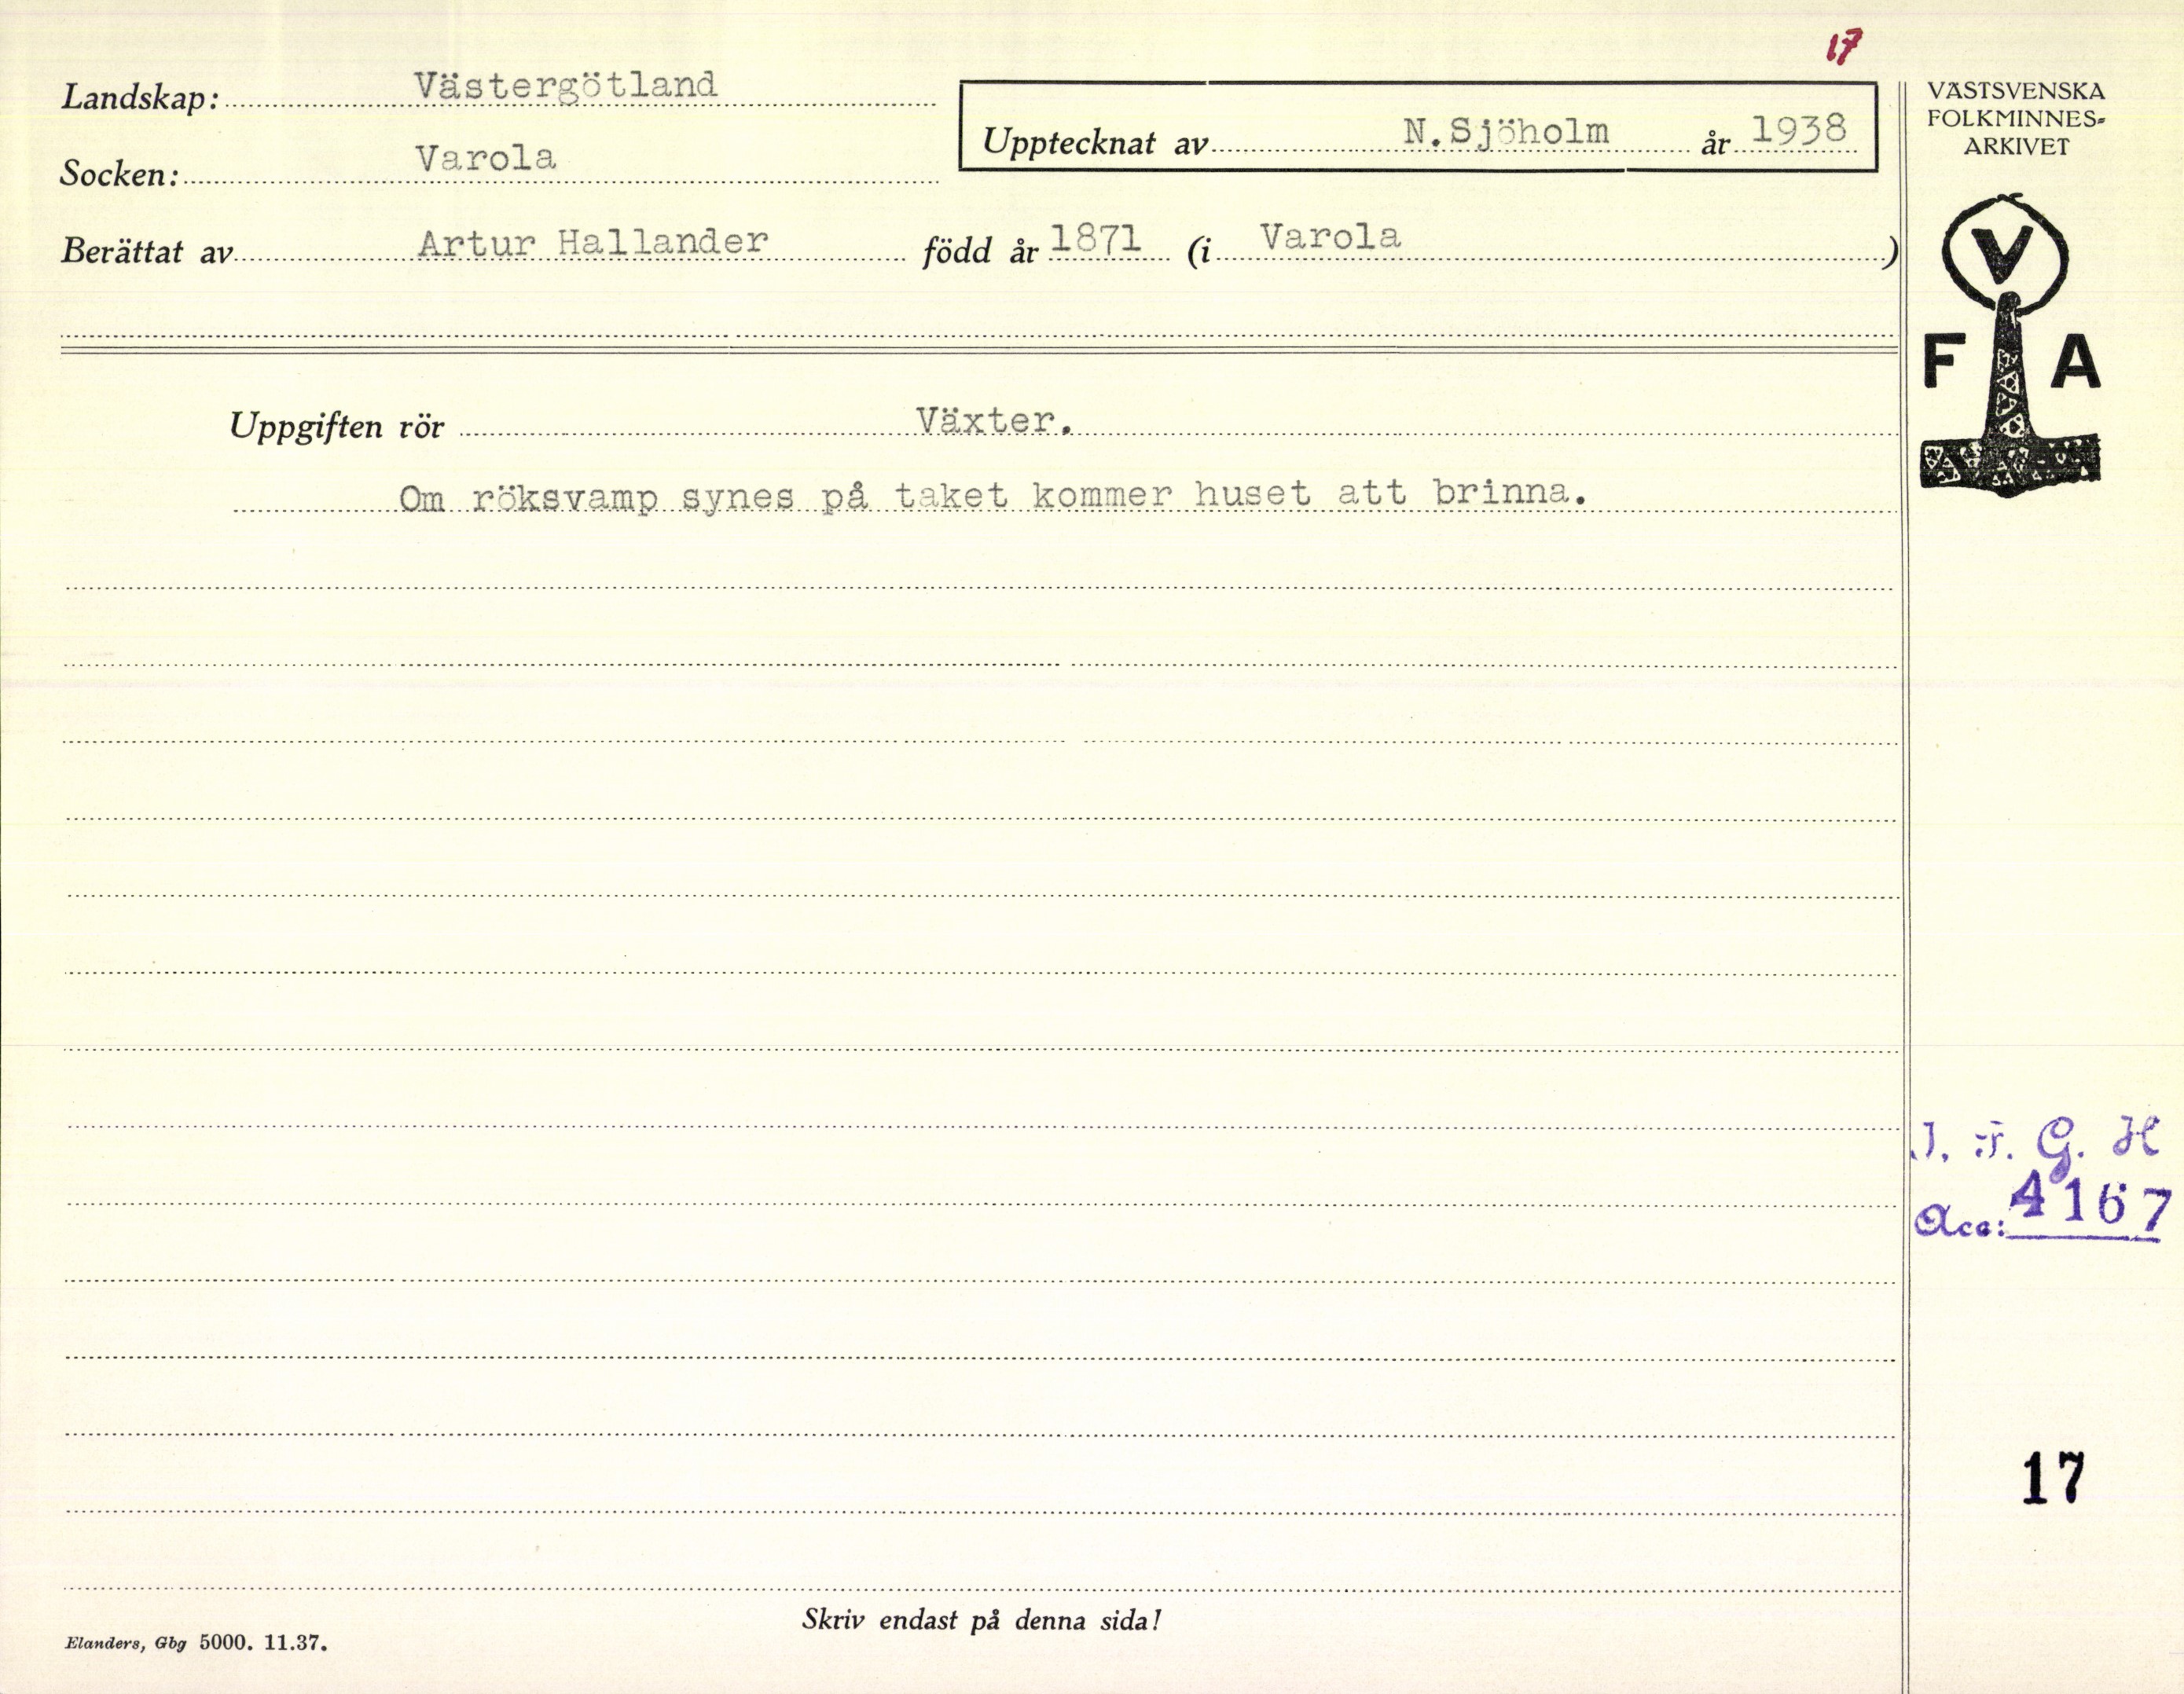Click the Uppgiften rör label
2184x1694 pixels.
(336, 427)
